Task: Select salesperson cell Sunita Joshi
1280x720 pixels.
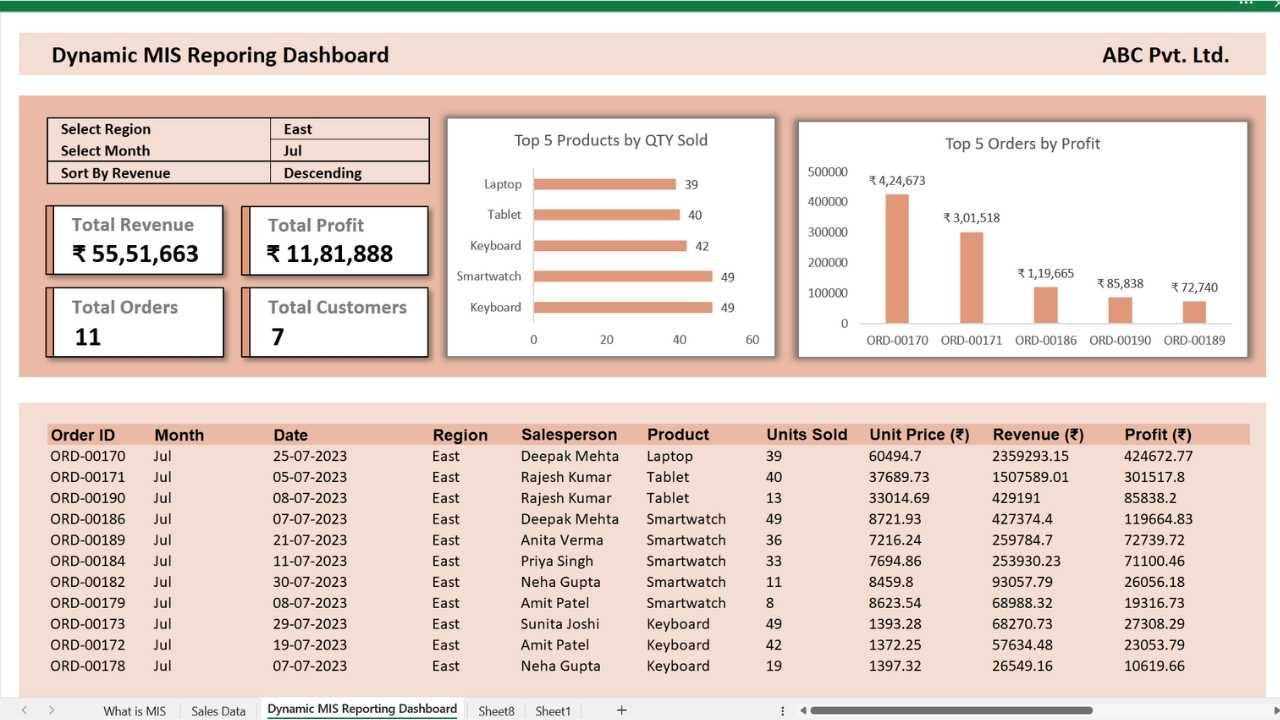Action: (560, 624)
